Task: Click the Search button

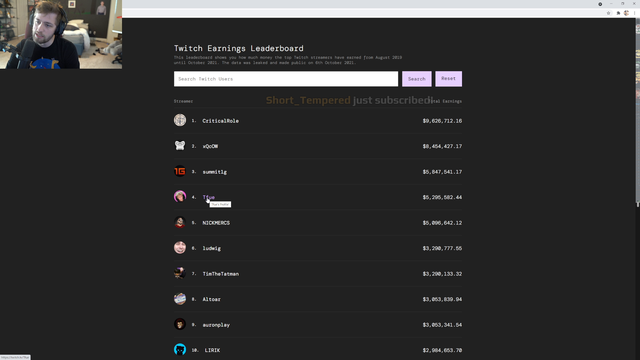Action: (417, 79)
